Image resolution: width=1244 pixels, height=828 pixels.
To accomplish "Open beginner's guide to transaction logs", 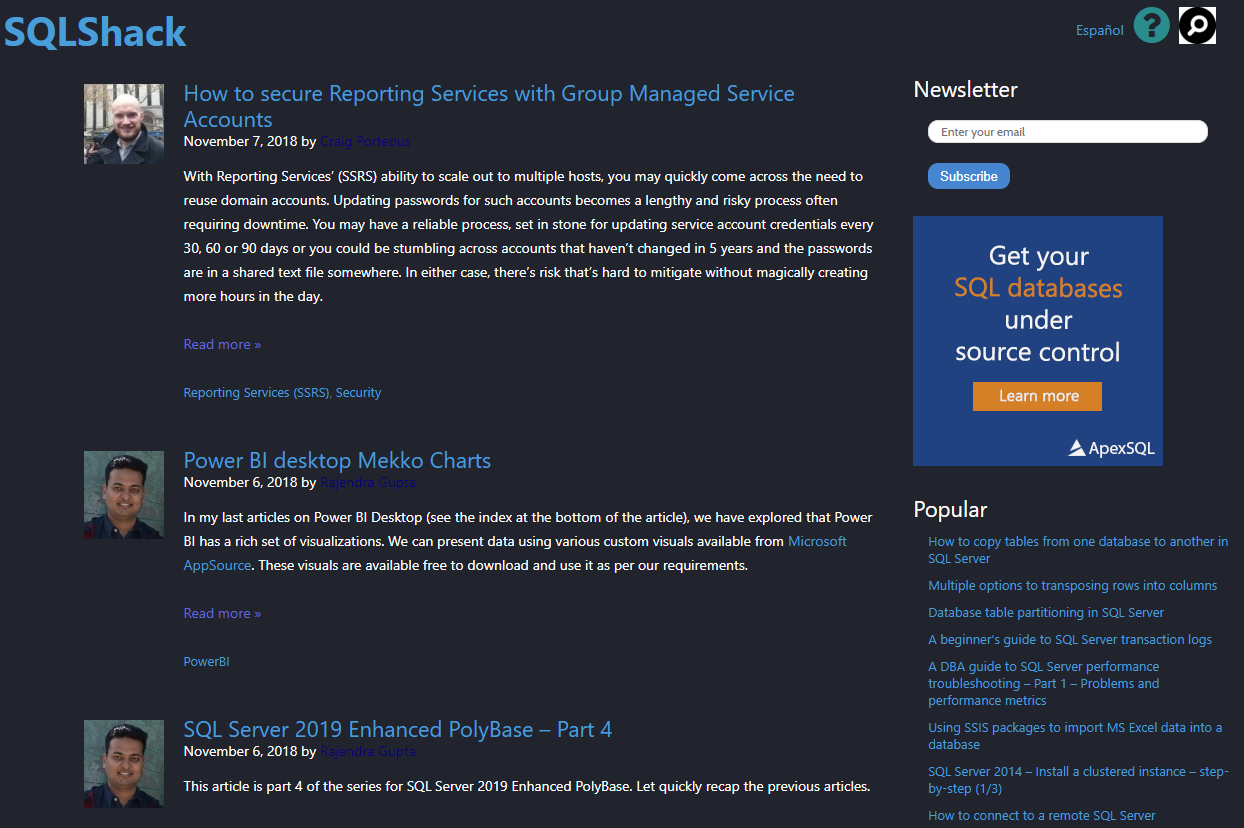I will click(x=1070, y=640).
